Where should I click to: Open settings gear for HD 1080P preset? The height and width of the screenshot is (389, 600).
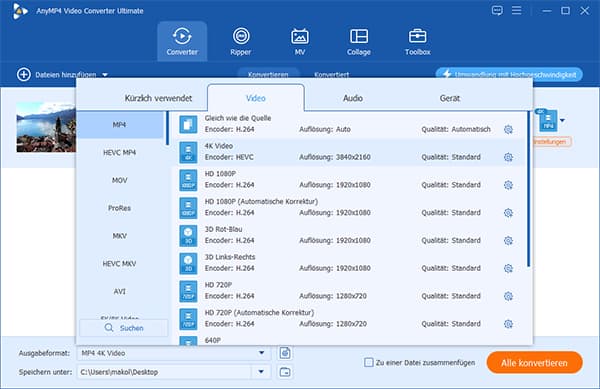point(508,185)
